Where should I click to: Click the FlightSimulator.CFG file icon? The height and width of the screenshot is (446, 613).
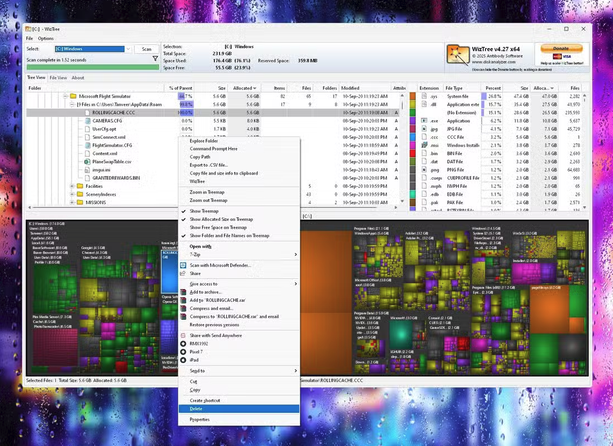87,145
